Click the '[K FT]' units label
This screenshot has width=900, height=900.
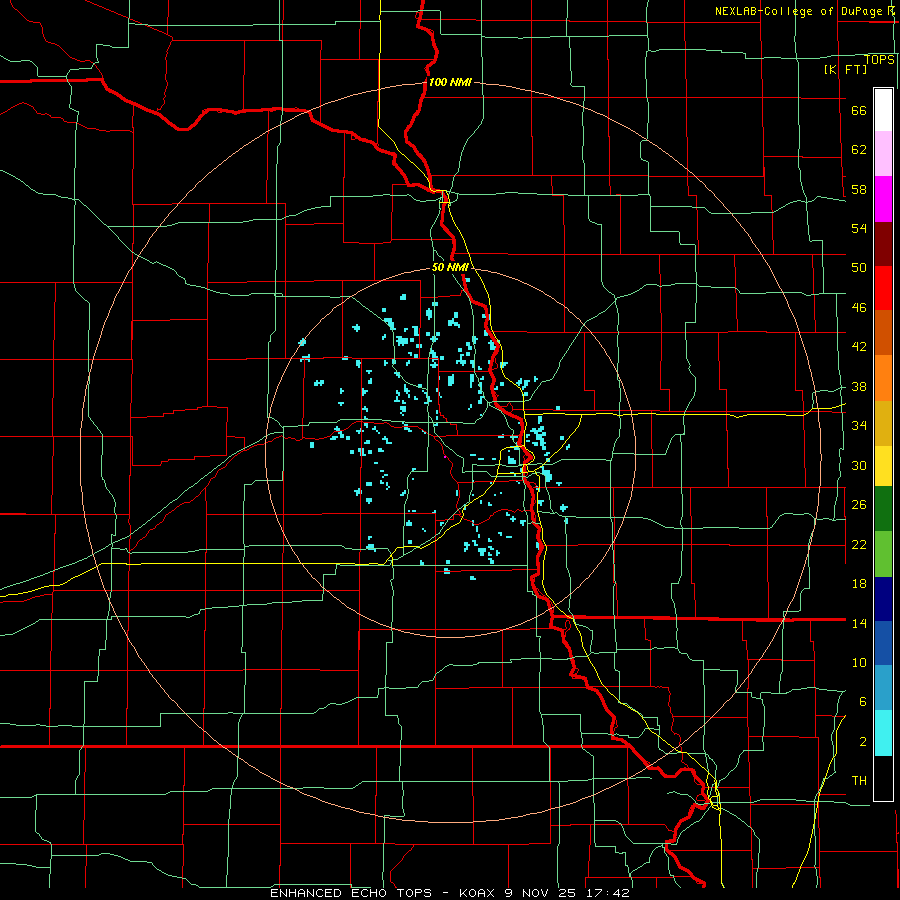[845, 69]
